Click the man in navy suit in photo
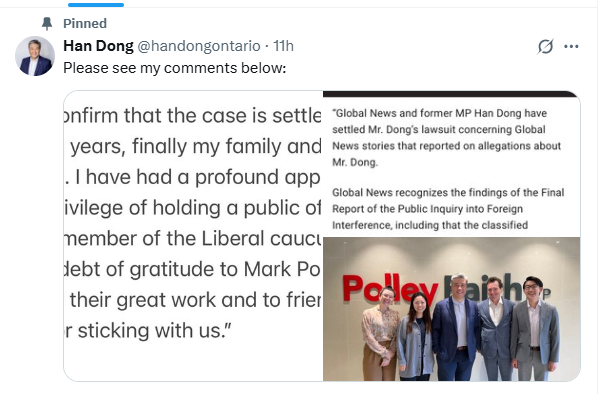The height and width of the screenshot is (394, 607). coord(456,329)
